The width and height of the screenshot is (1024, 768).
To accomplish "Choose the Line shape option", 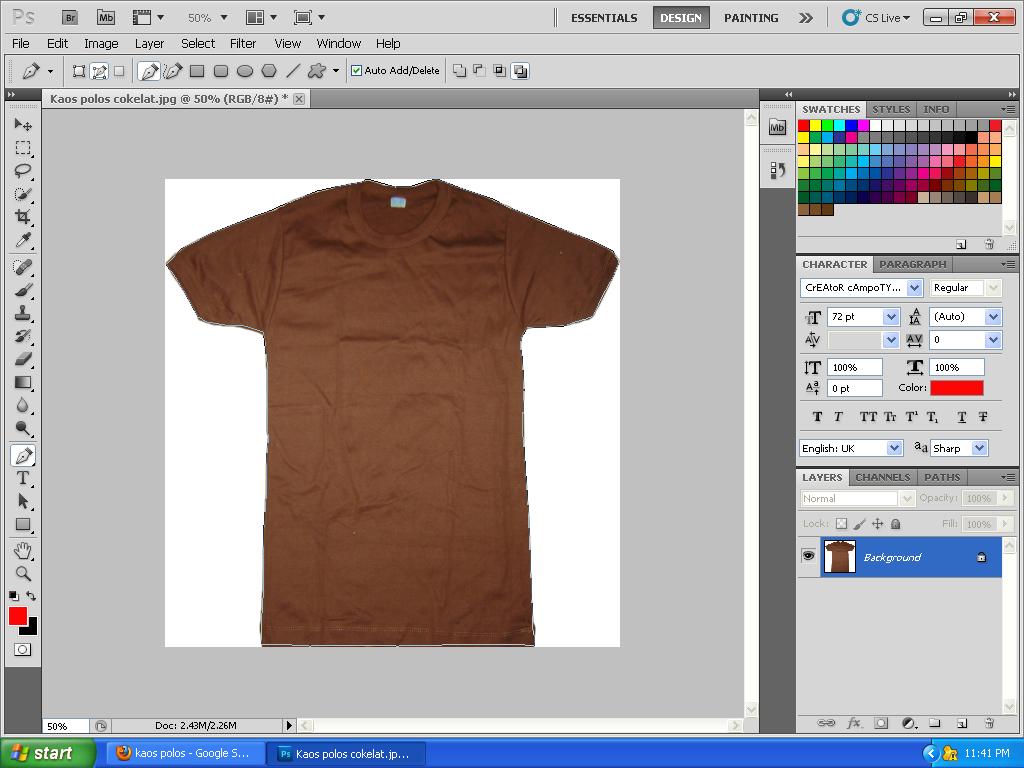I will [293, 71].
